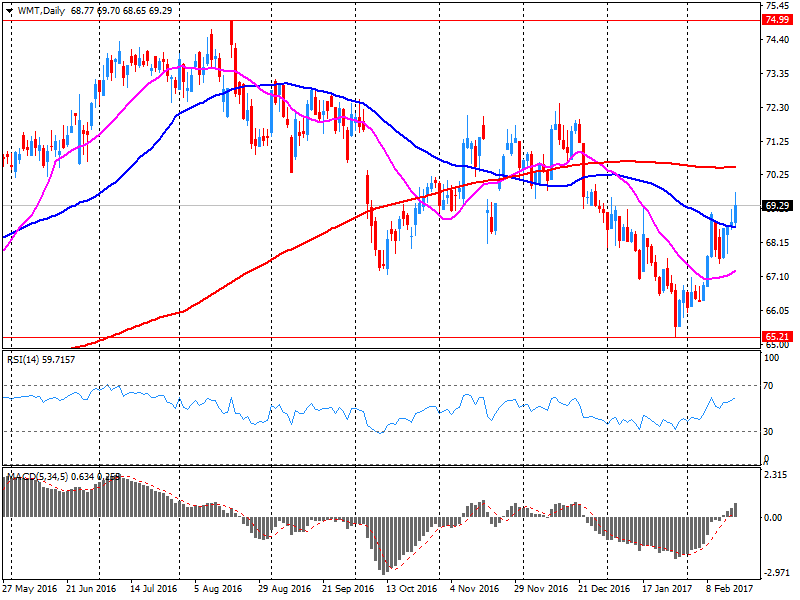800x600 pixels.
Task: Click the 72.30 price scale value
Action: pos(778,108)
